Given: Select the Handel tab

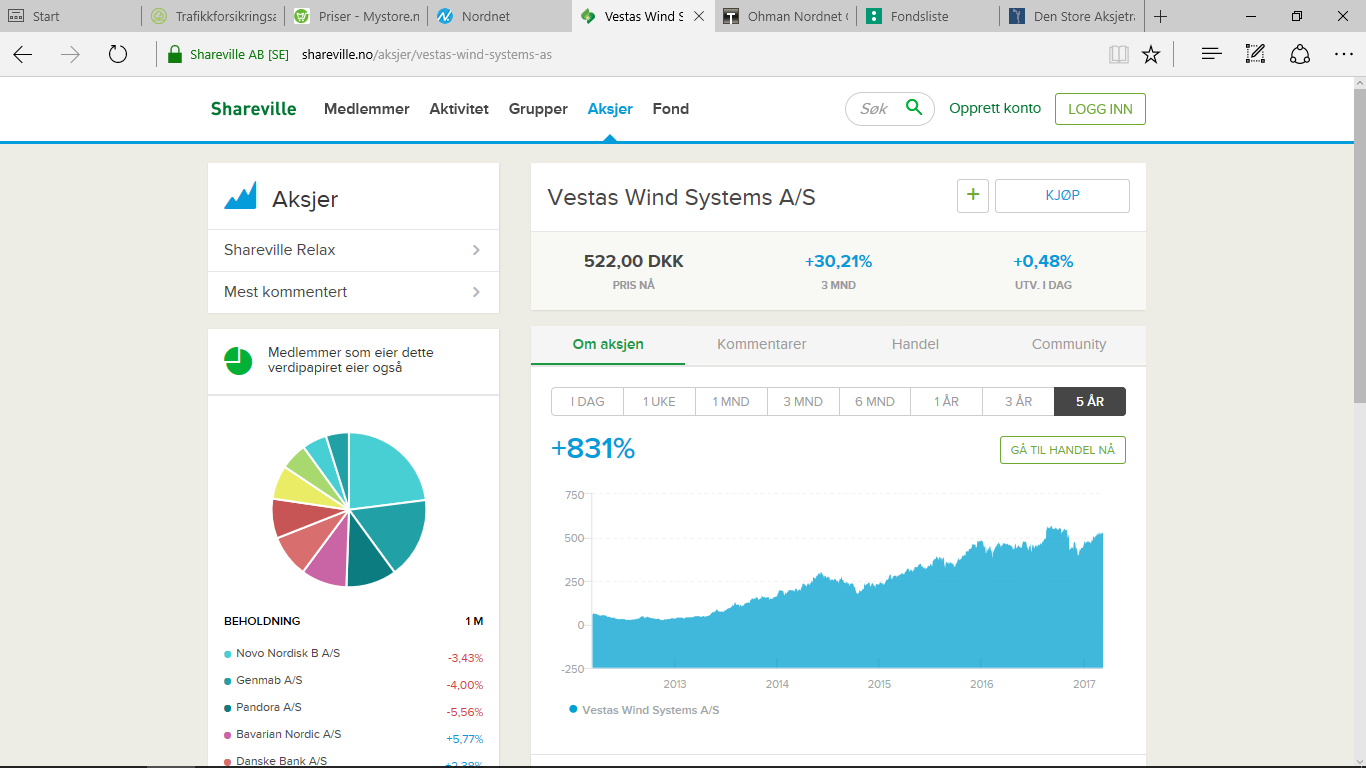Looking at the screenshot, I should [915, 344].
